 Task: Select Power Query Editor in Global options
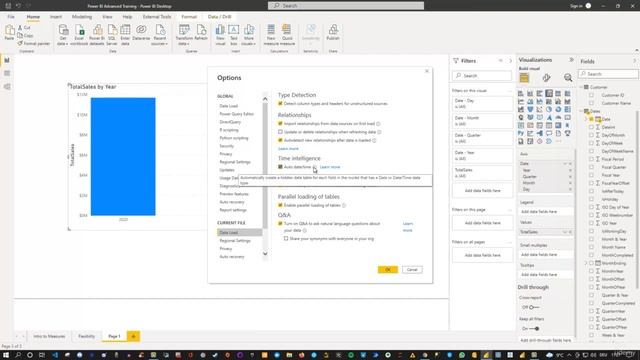point(237,114)
